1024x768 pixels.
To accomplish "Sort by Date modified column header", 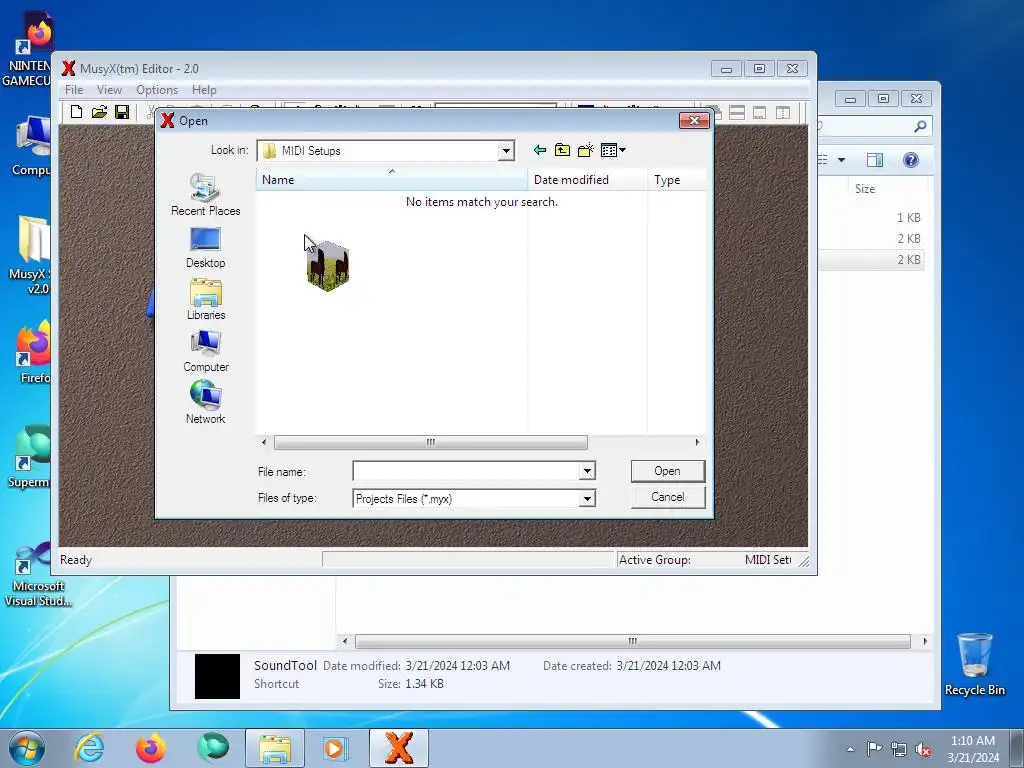I will point(587,180).
